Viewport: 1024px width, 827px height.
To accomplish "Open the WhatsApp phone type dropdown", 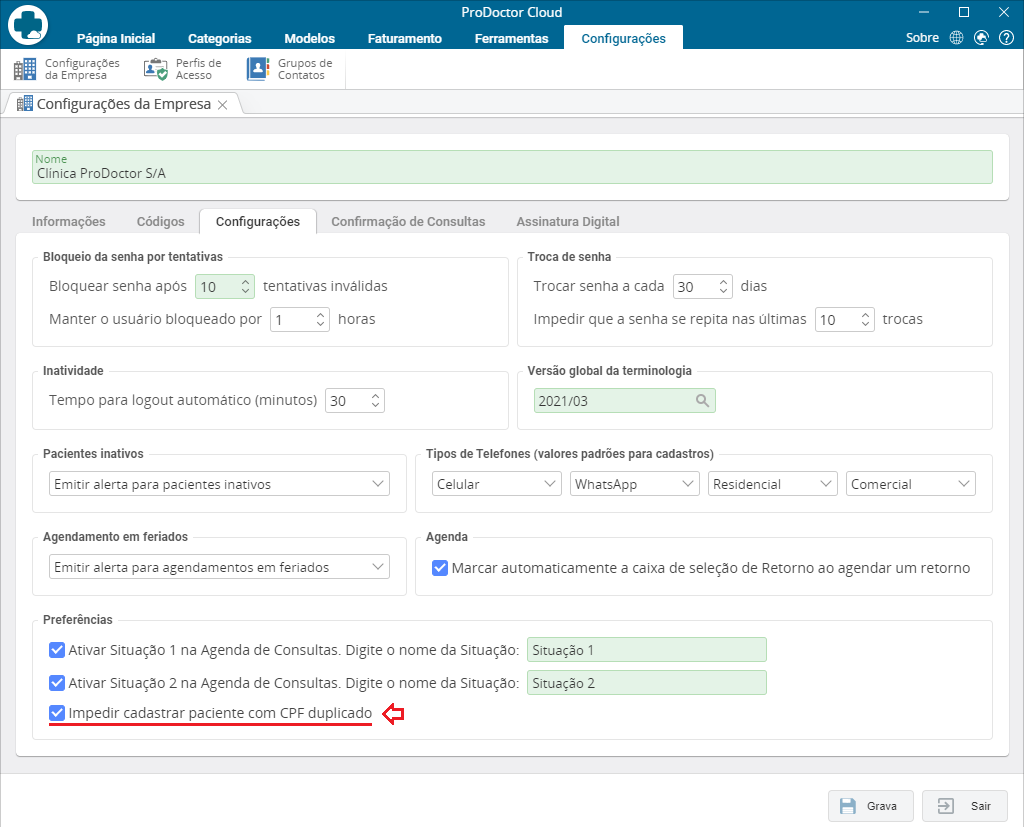I will 635,484.
